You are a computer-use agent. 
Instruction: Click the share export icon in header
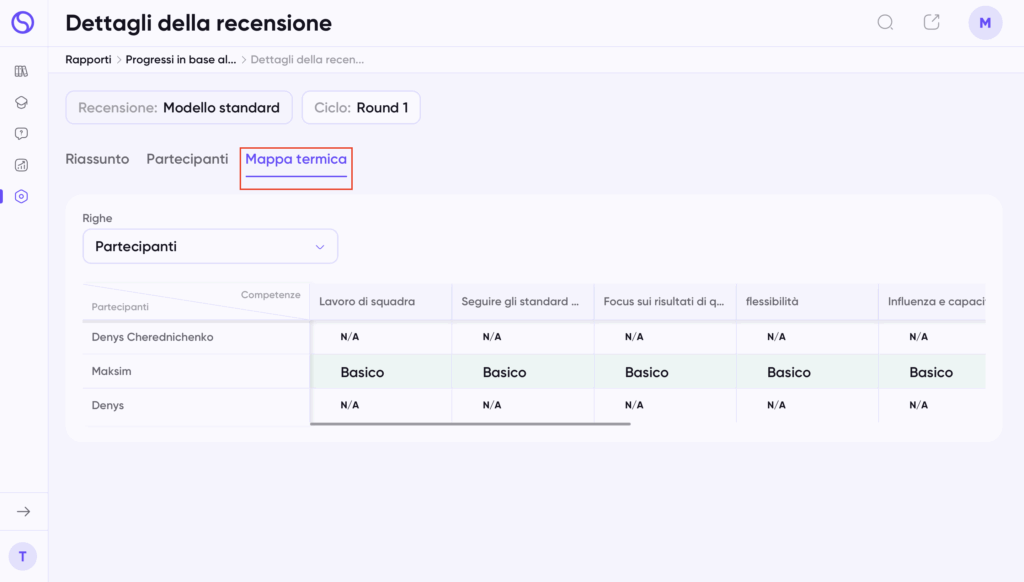[932, 22]
